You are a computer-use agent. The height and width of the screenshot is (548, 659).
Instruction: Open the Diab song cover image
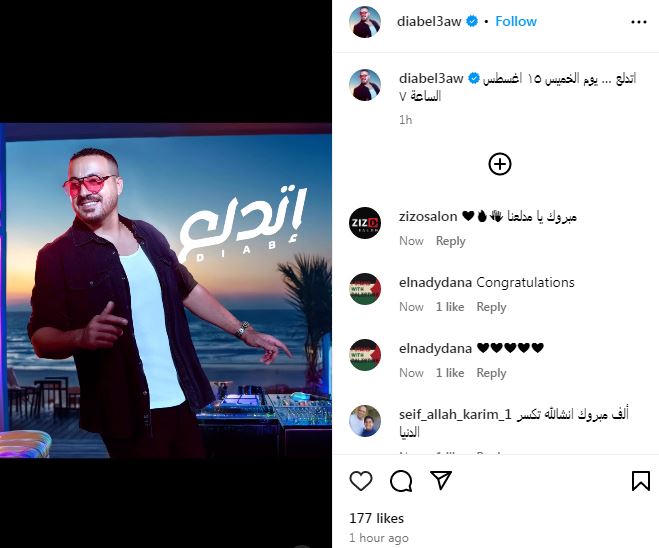point(166,290)
